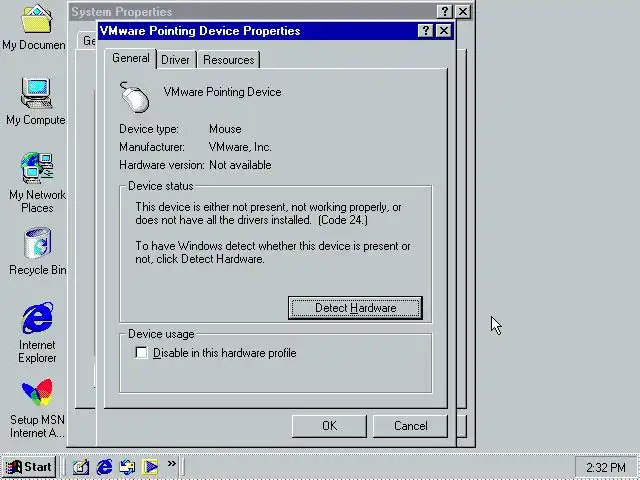This screenshot has height=480, width=640.
Task: Close the VMware Pointing Device Properties dialog
Action: [x=444, y=31]
